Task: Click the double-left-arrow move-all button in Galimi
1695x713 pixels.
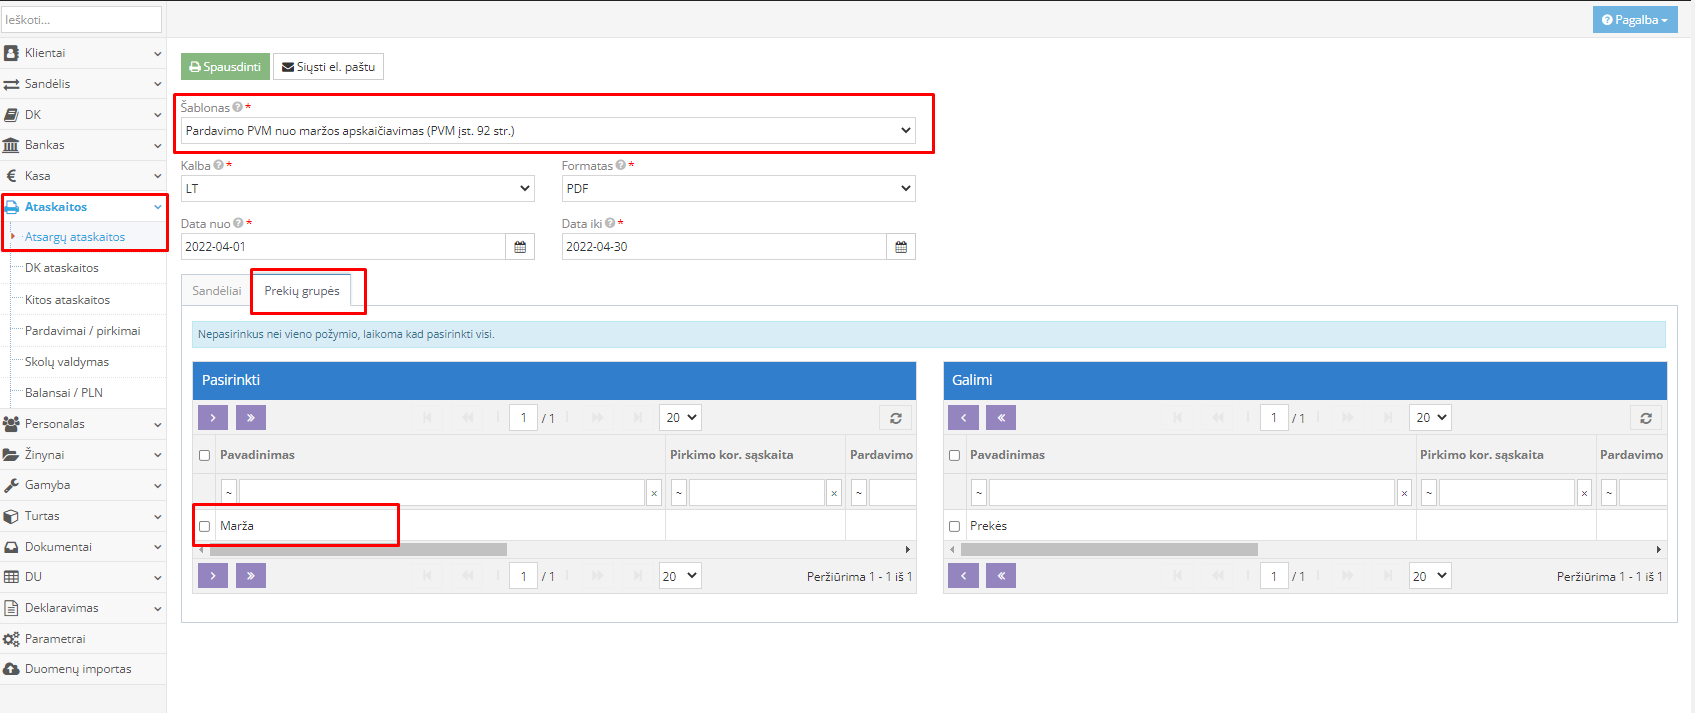Action: (x=1001, y=418)
